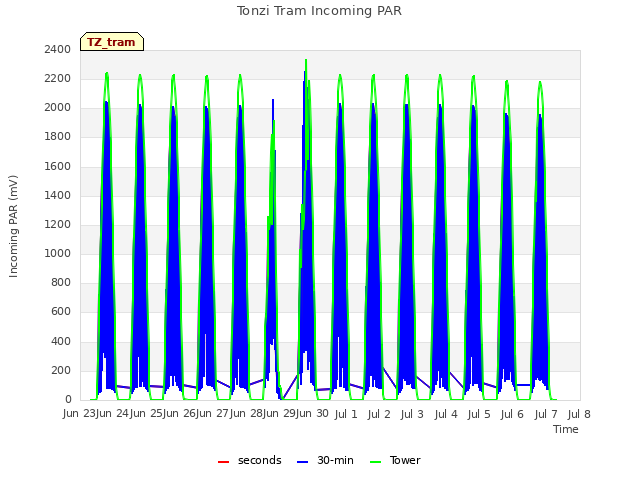Screen dimensions: 640x480
Task: Select the chart title Tonzi Tram Incoming PAR
Action: point(319,11)
